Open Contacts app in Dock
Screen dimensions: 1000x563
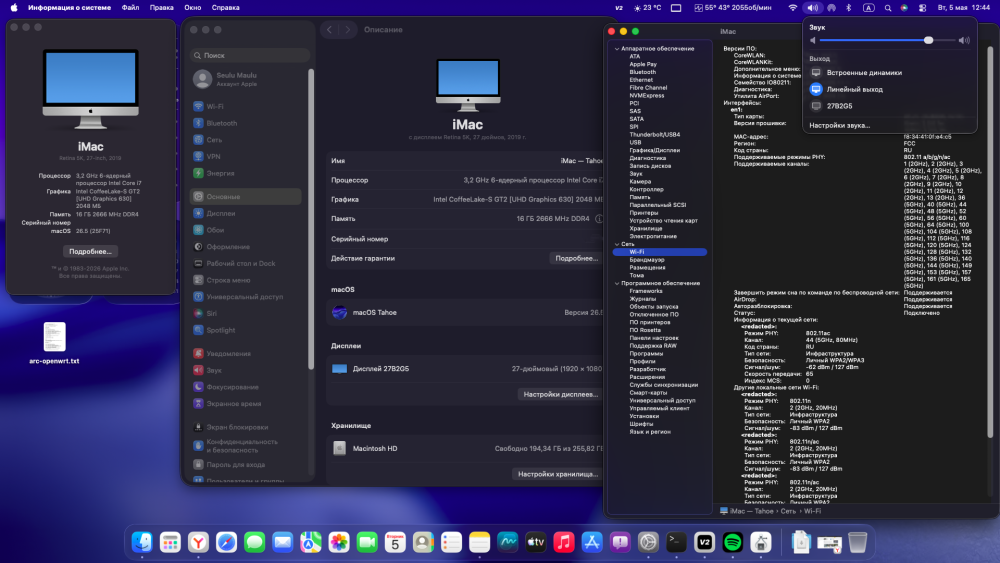pos(423,542)
